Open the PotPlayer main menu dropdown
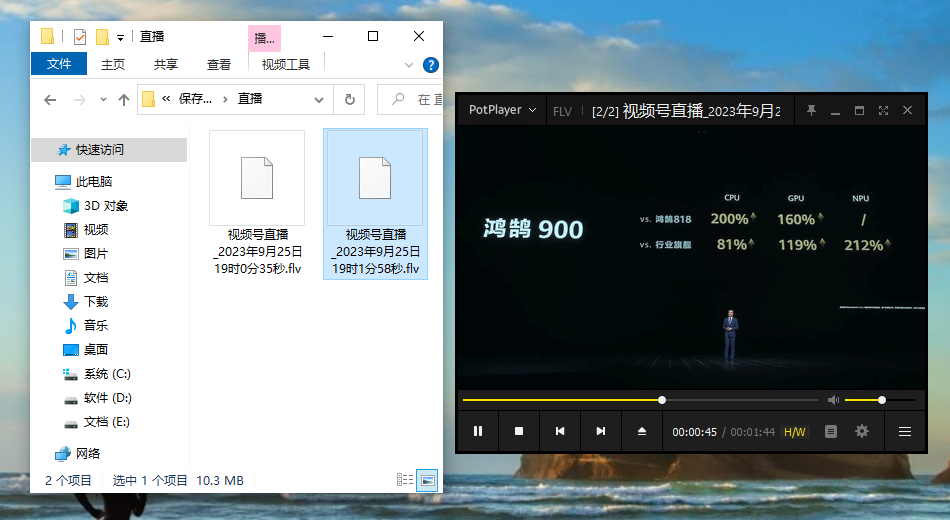950x520 pixels. 502,110
